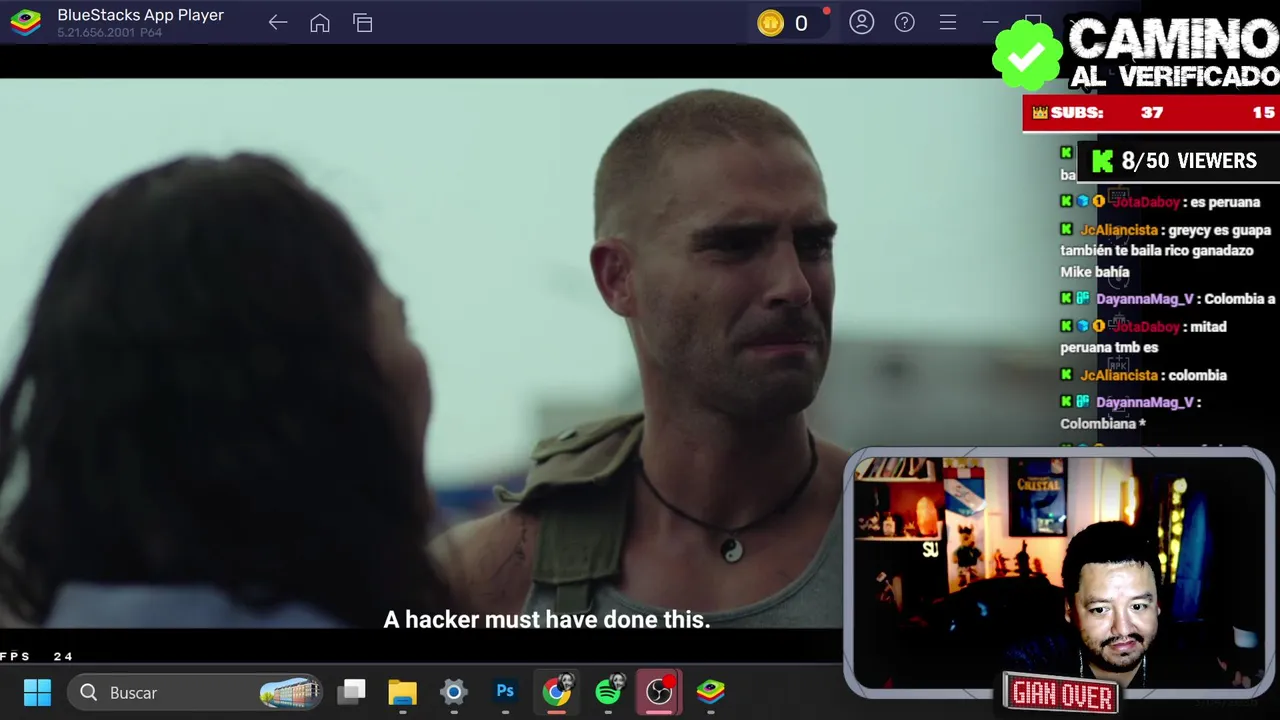Open File Explorer from the taskbar

(402, 692)
